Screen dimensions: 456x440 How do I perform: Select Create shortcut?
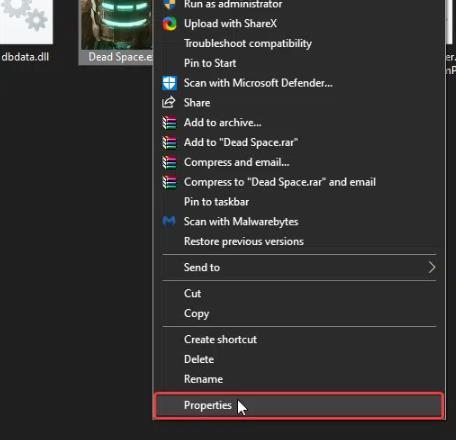299,339
